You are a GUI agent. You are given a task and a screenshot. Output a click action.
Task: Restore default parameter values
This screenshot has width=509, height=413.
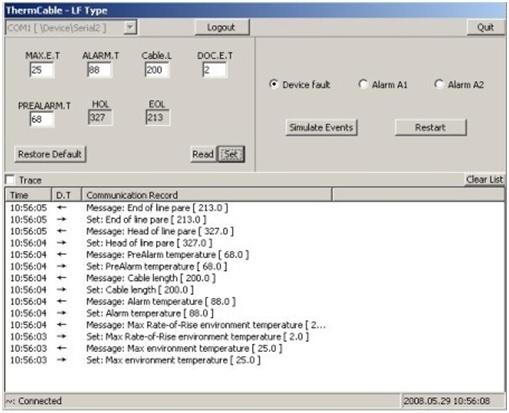click(x=50, y=154)
